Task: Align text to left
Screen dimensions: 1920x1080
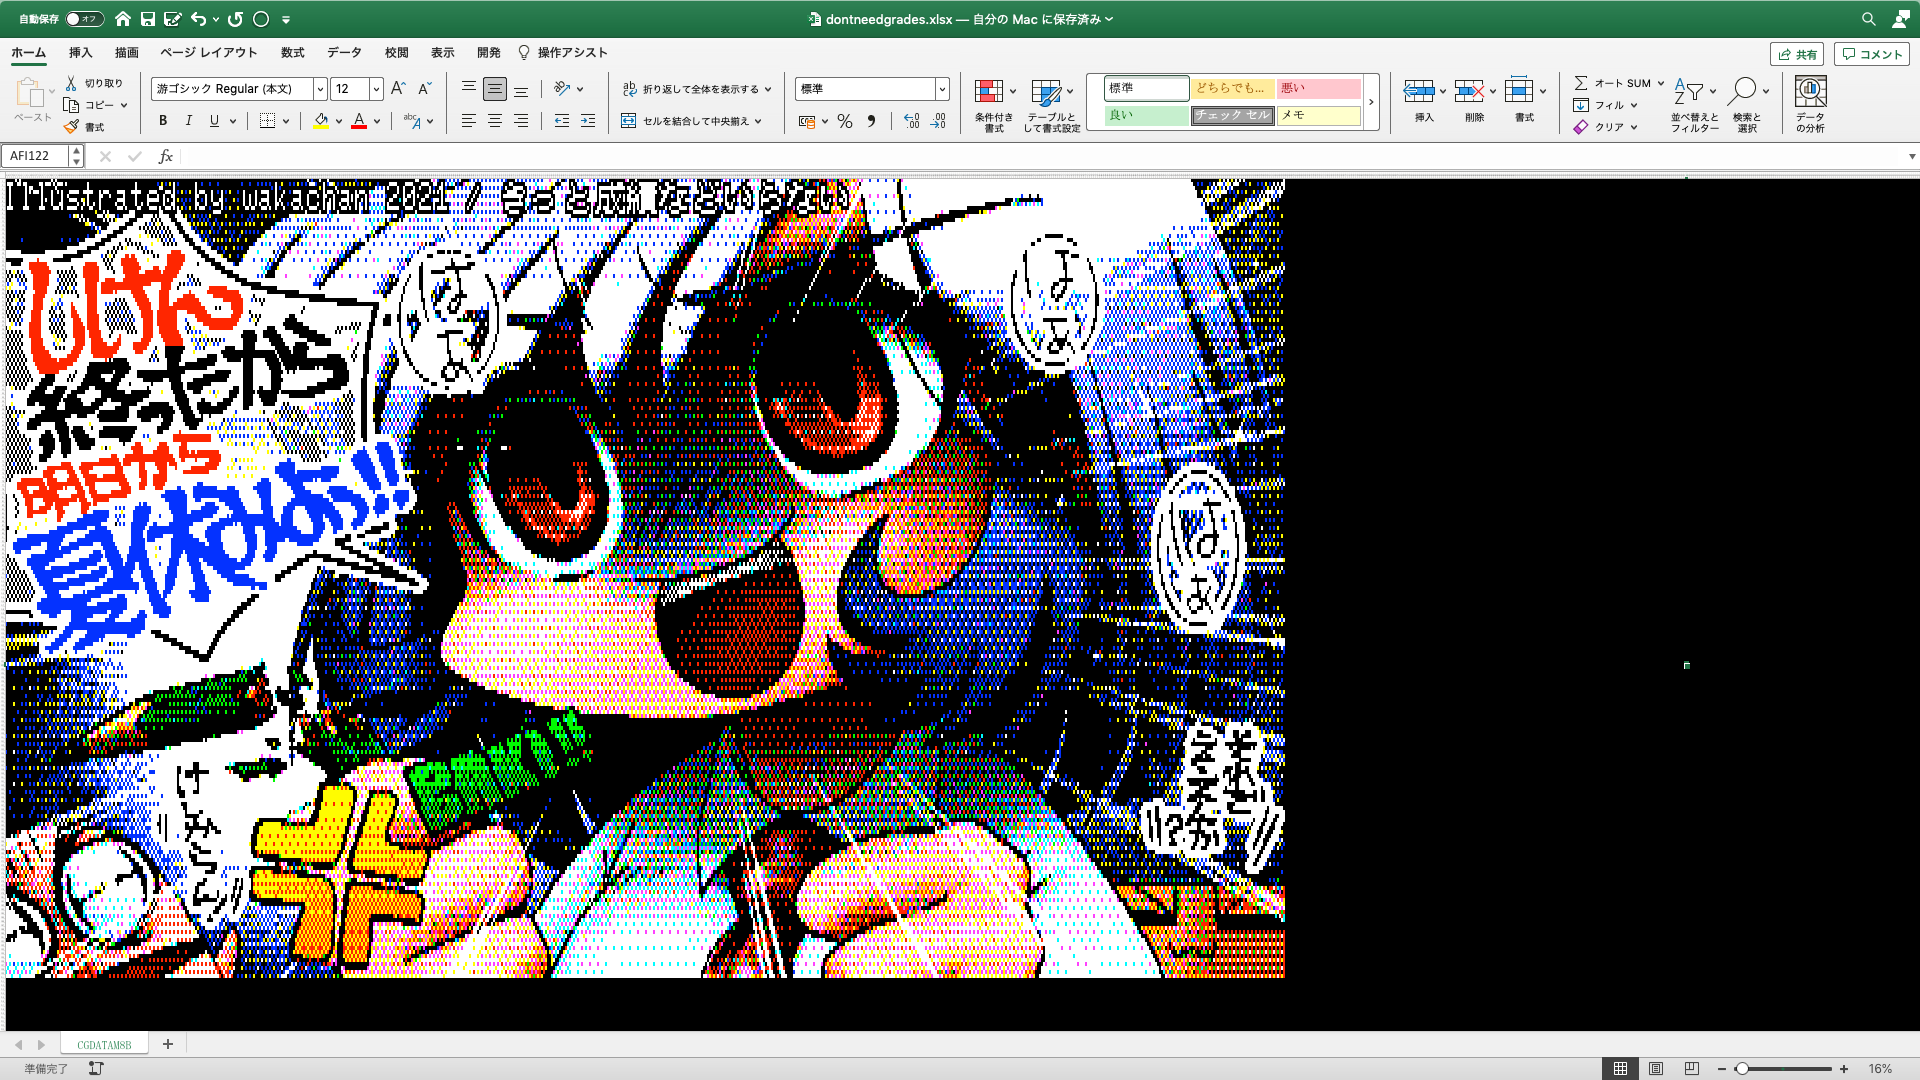Action: coord(468,121)
